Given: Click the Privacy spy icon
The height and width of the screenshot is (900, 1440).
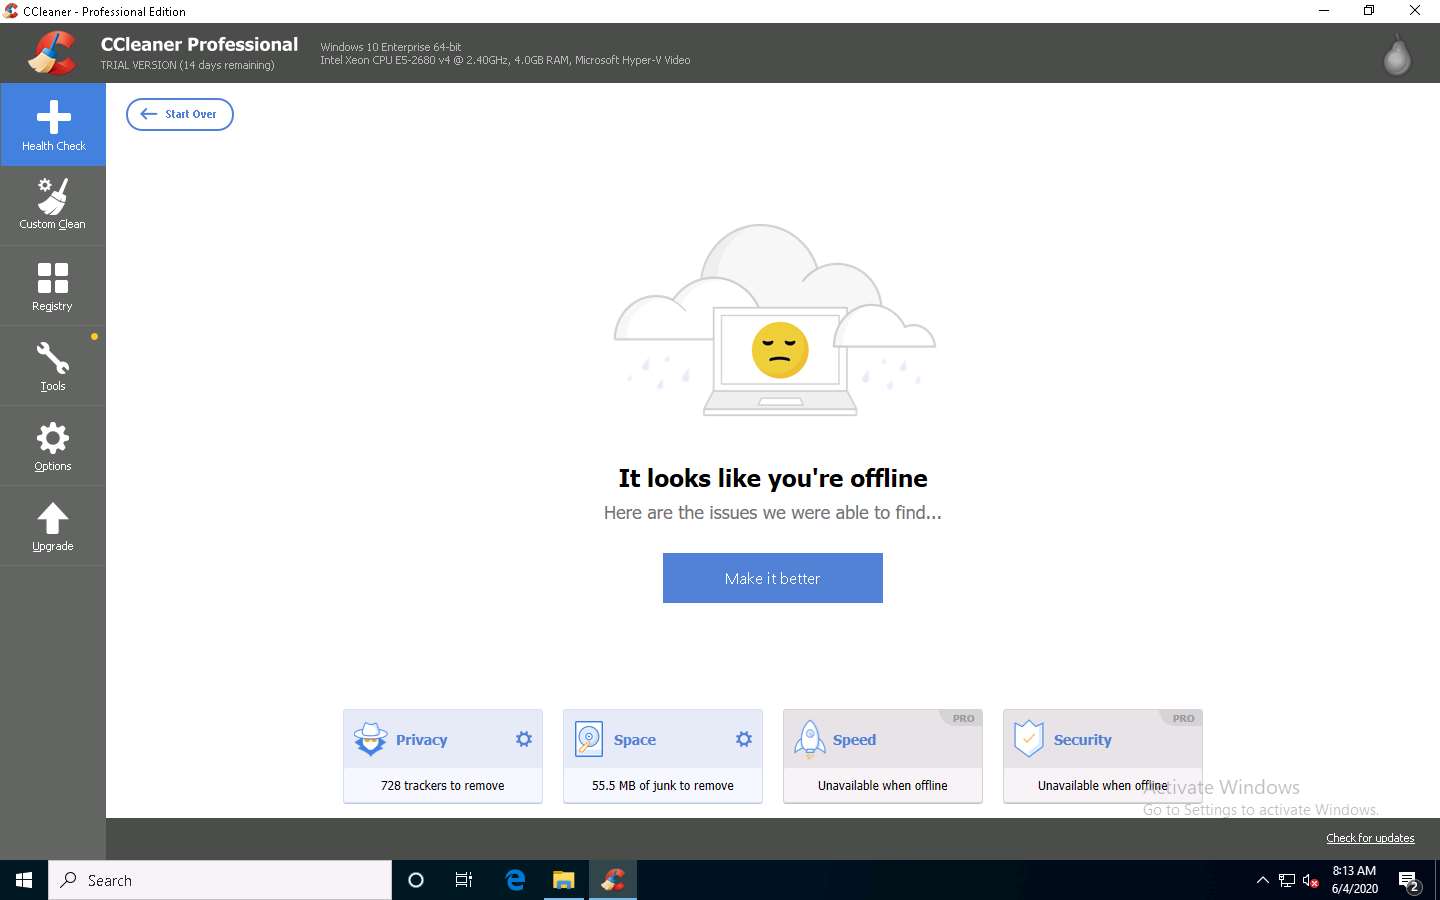Looking at the screenshot, I should pos(370,739).
